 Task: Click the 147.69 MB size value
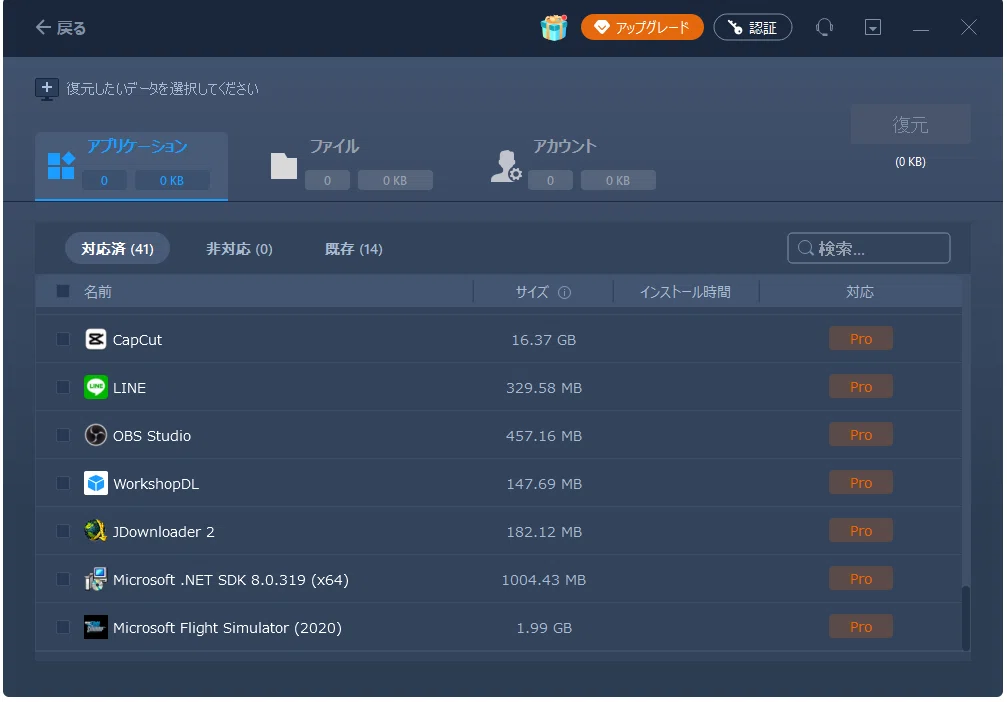[543, 484]
